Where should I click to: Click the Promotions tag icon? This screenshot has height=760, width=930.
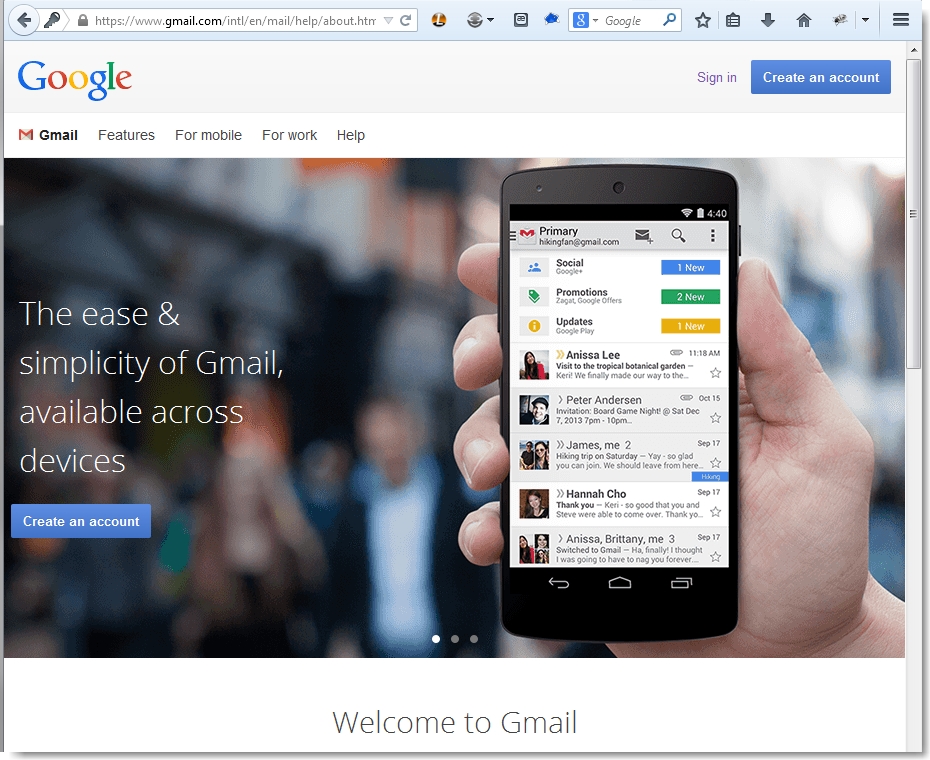click(534, 296)
